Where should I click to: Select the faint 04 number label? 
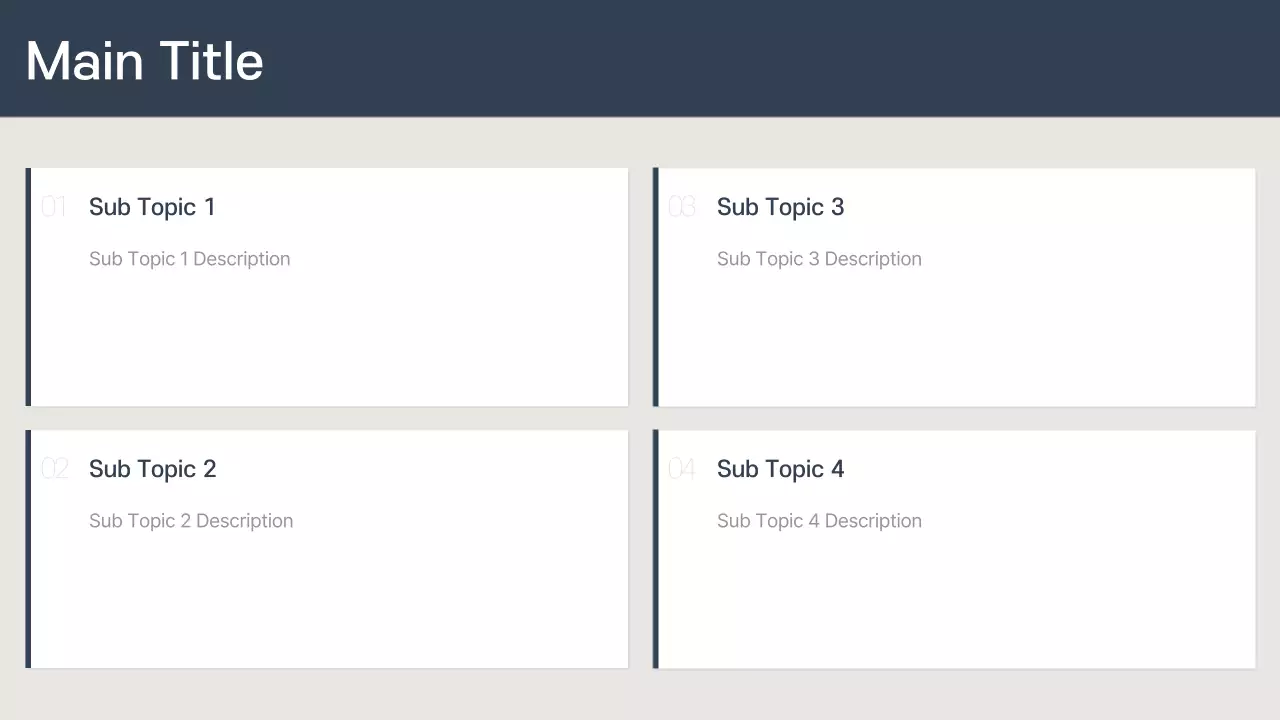click(x=681, y=469)
